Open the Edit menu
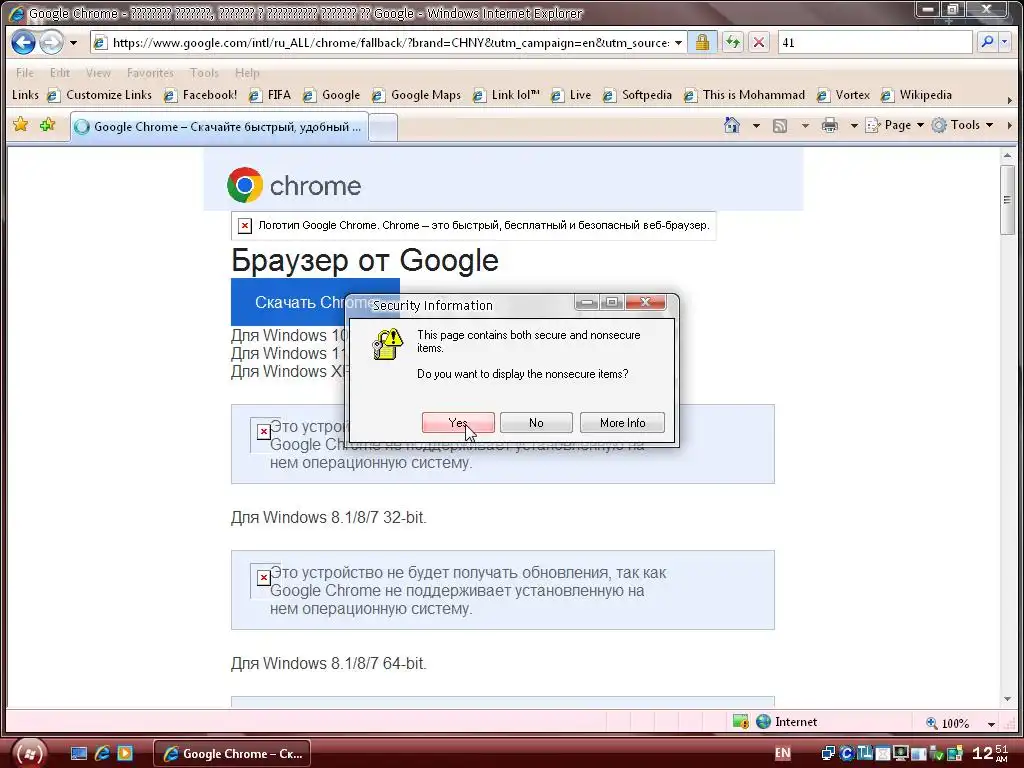Viewport: 1024px width, 768px height. pyautogui.click(x=59, y=72)
